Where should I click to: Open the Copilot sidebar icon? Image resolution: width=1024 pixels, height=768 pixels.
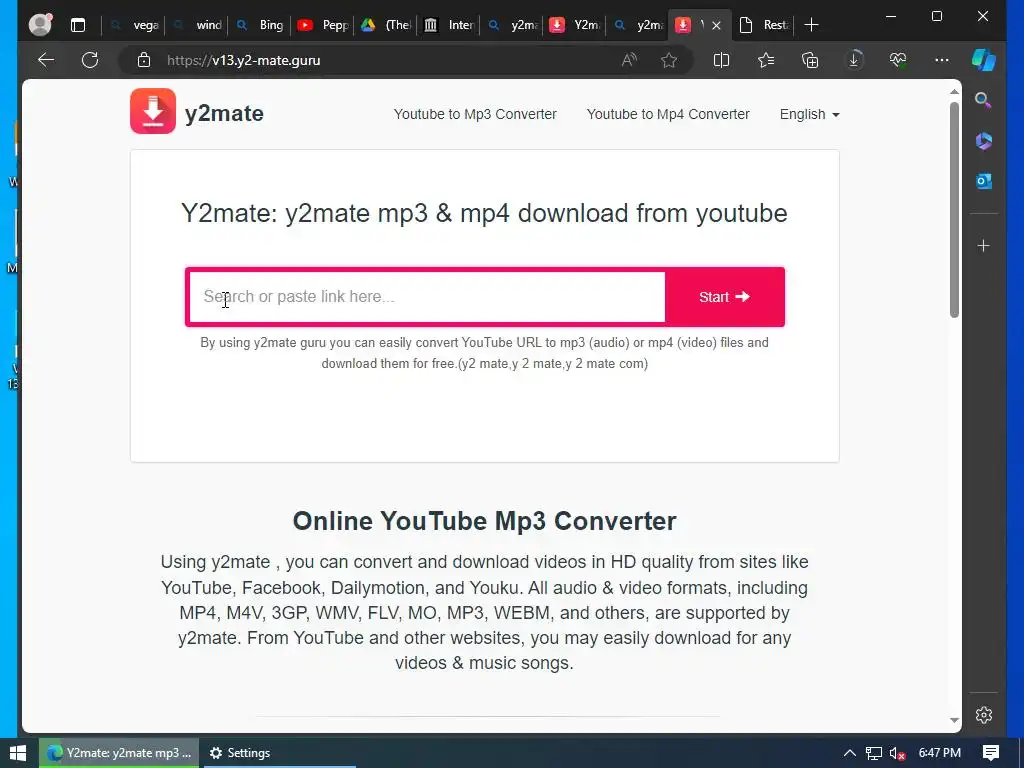(x=984, y=60)
